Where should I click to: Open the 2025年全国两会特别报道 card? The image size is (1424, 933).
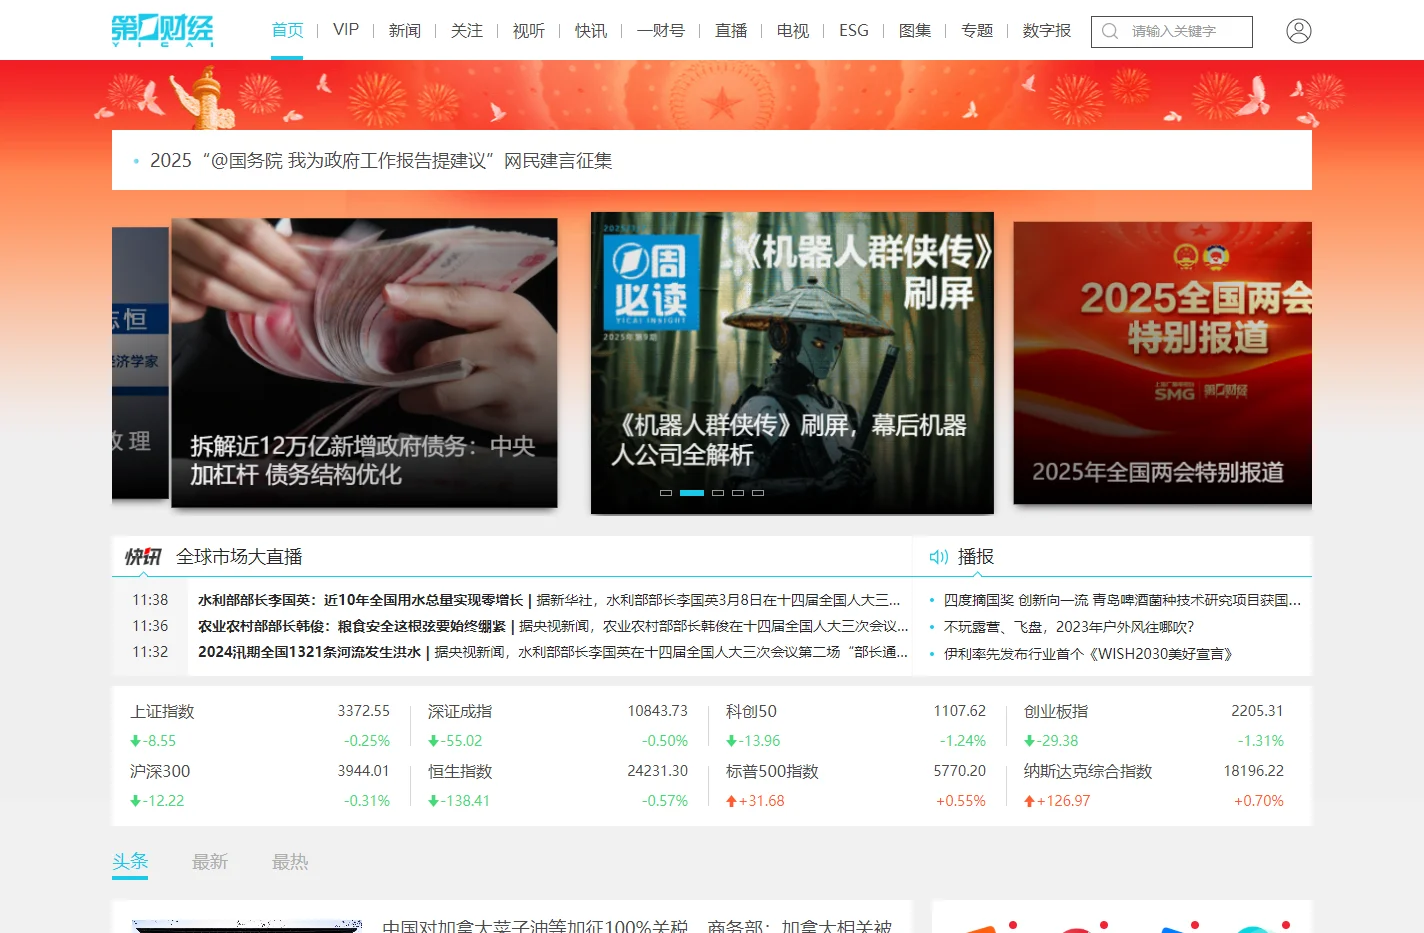point(1162,363)
